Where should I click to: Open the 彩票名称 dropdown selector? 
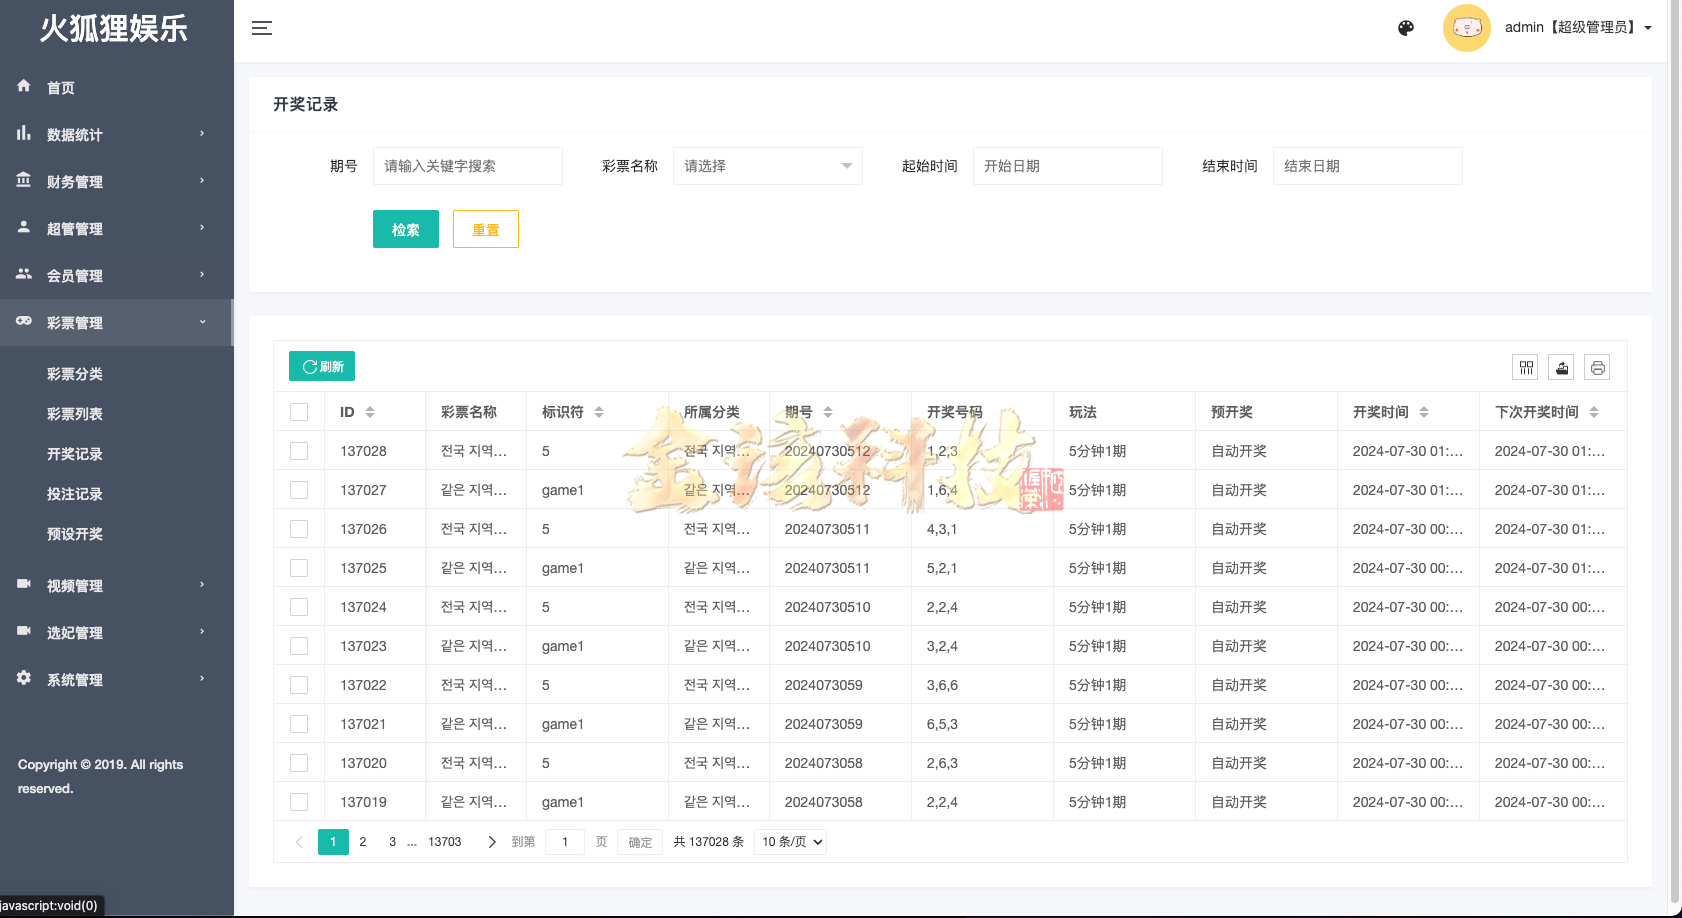767,166
